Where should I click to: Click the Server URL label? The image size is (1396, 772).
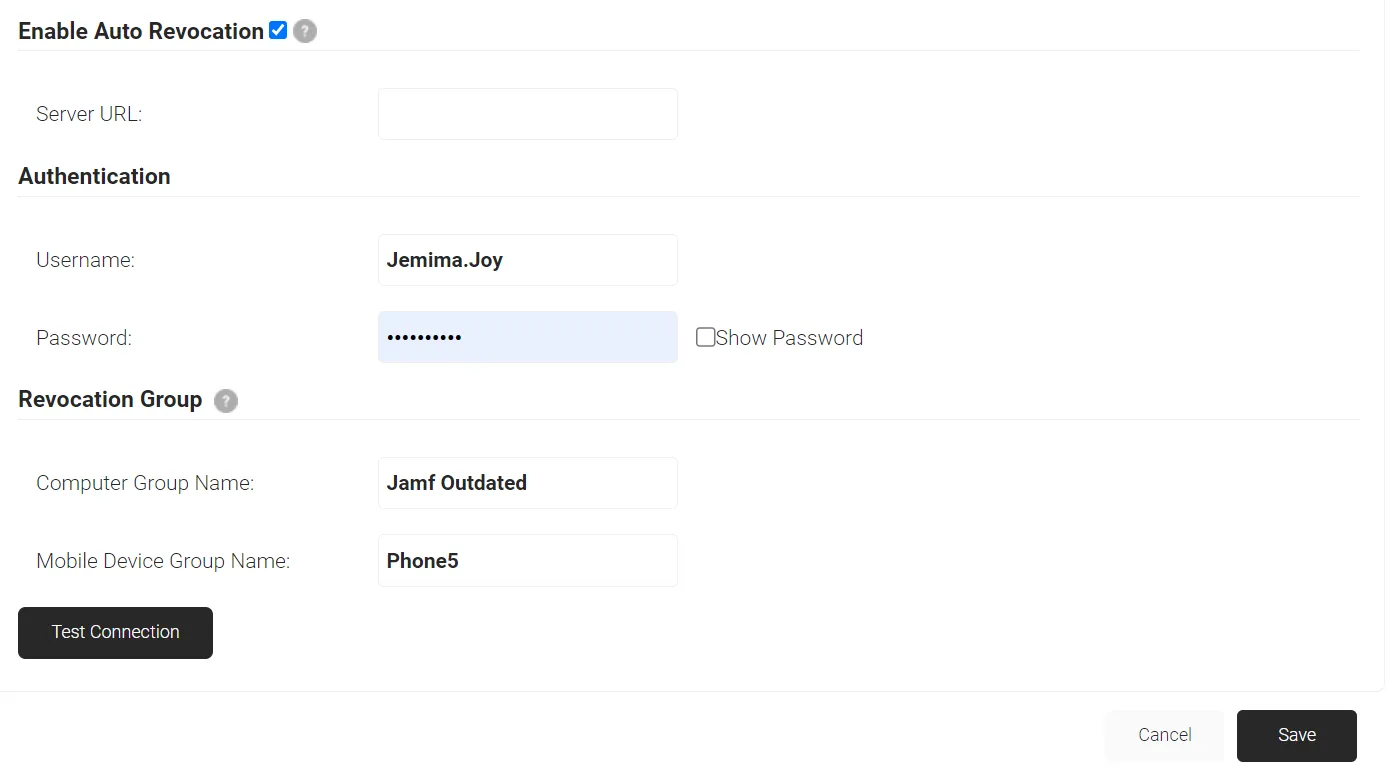click(x=89, y=114)
